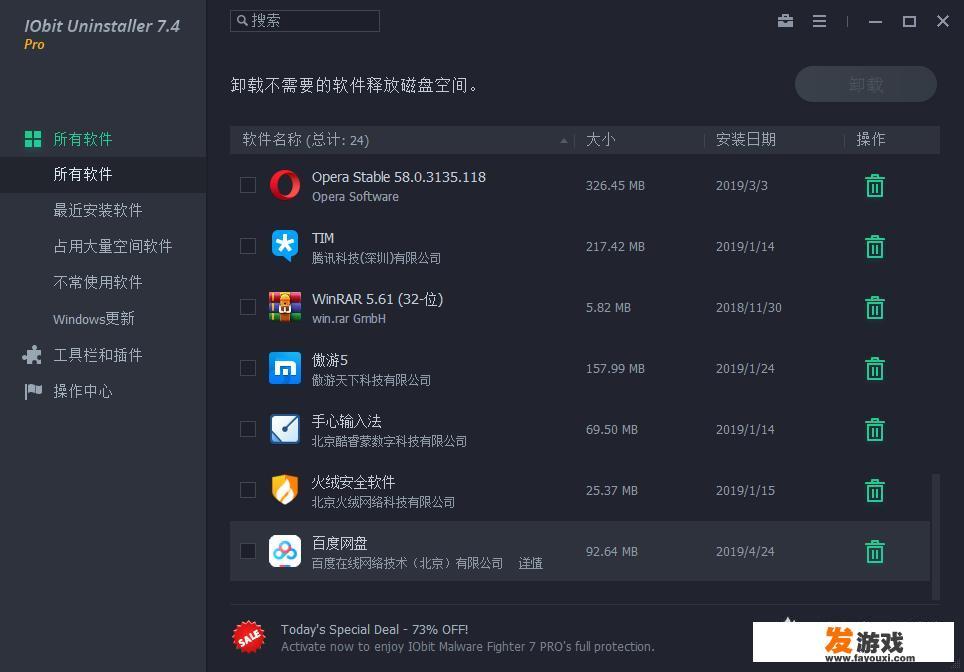
Task: Click the flag icon for 操作中心
Action: click(33, 391)
